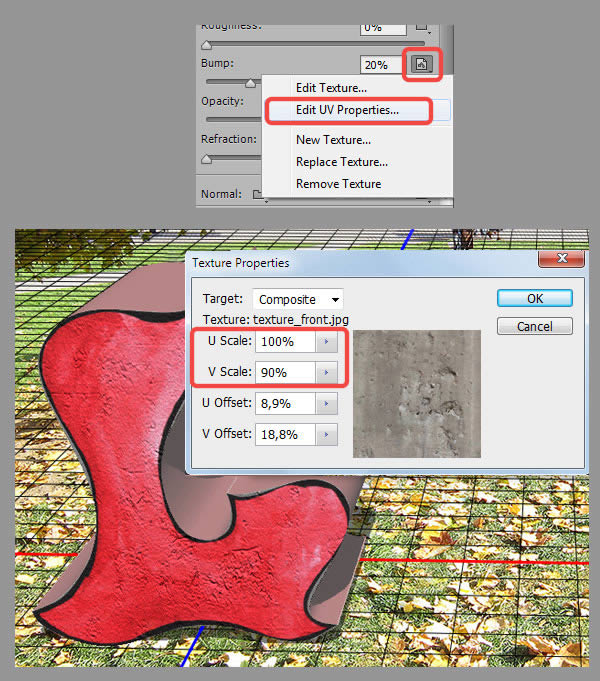Image resolution: width=600 pixels, height=681 pixels.
Task: Close the Texture Properties dialog
Action: pos(562,258)
